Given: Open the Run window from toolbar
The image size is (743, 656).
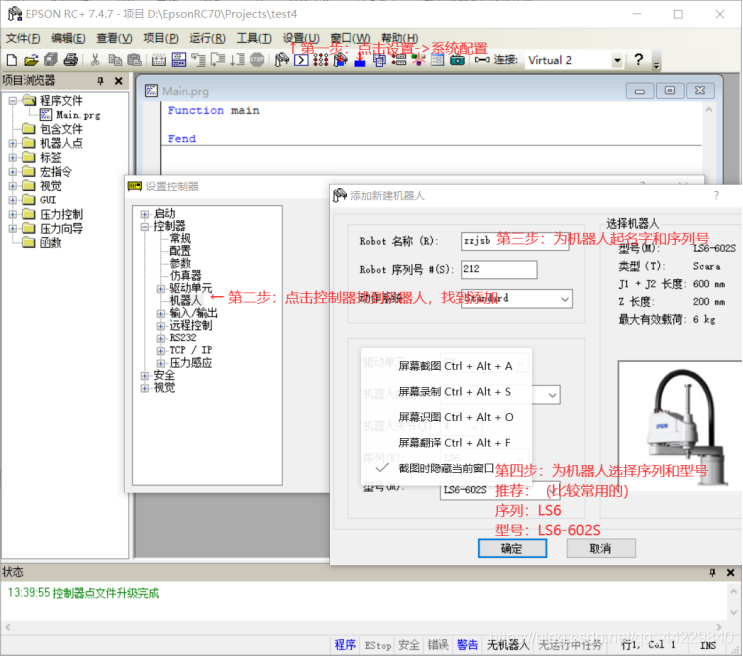Looking at the screenshot, I should (179, 60).
